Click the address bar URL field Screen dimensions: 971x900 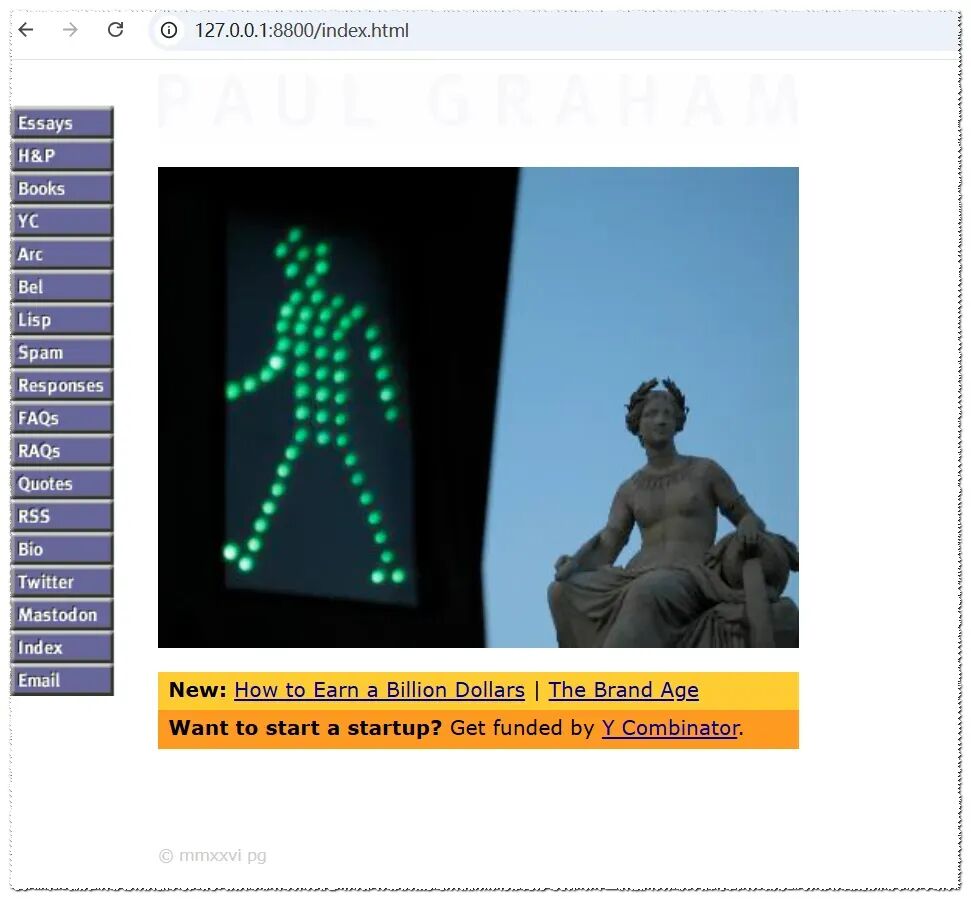click(557, 30)
